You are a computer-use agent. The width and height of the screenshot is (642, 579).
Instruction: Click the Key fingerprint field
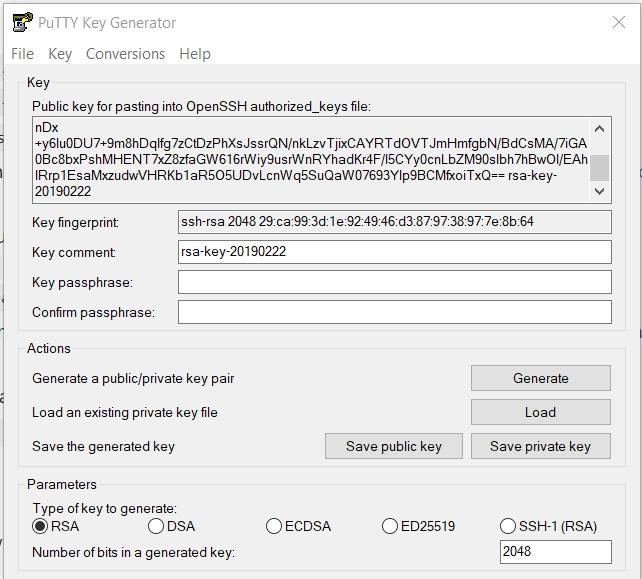pos(395,222)
